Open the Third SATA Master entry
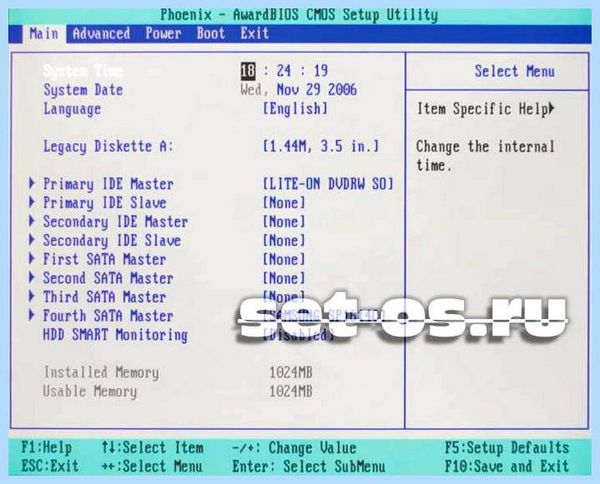This screenshot has height=484, width=600. click(104, 297)
